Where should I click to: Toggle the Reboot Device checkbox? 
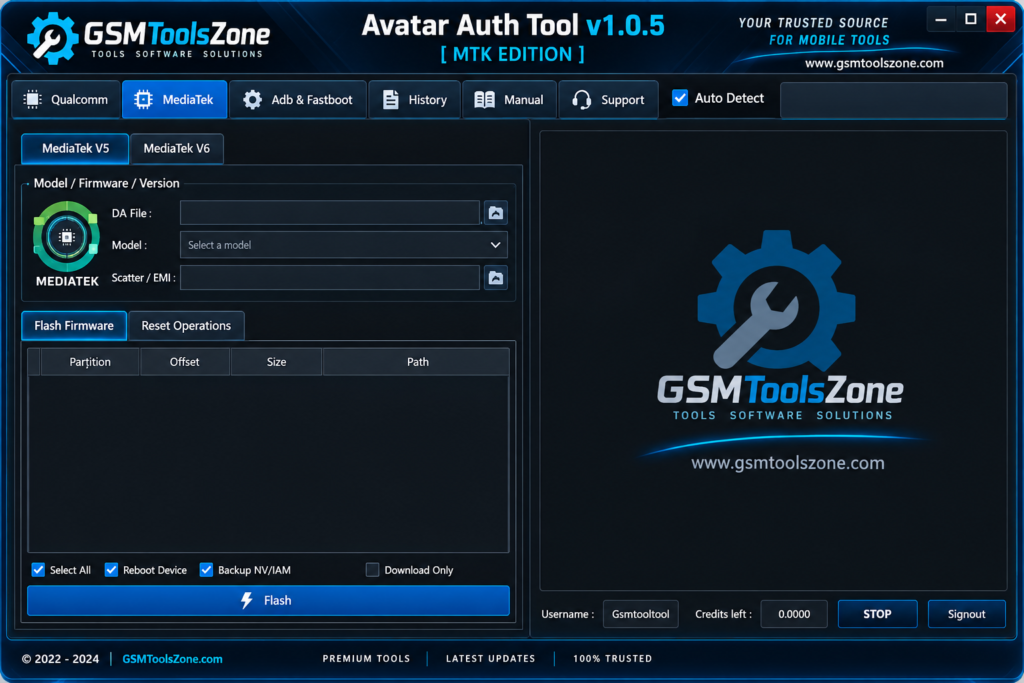click(112, 570)
